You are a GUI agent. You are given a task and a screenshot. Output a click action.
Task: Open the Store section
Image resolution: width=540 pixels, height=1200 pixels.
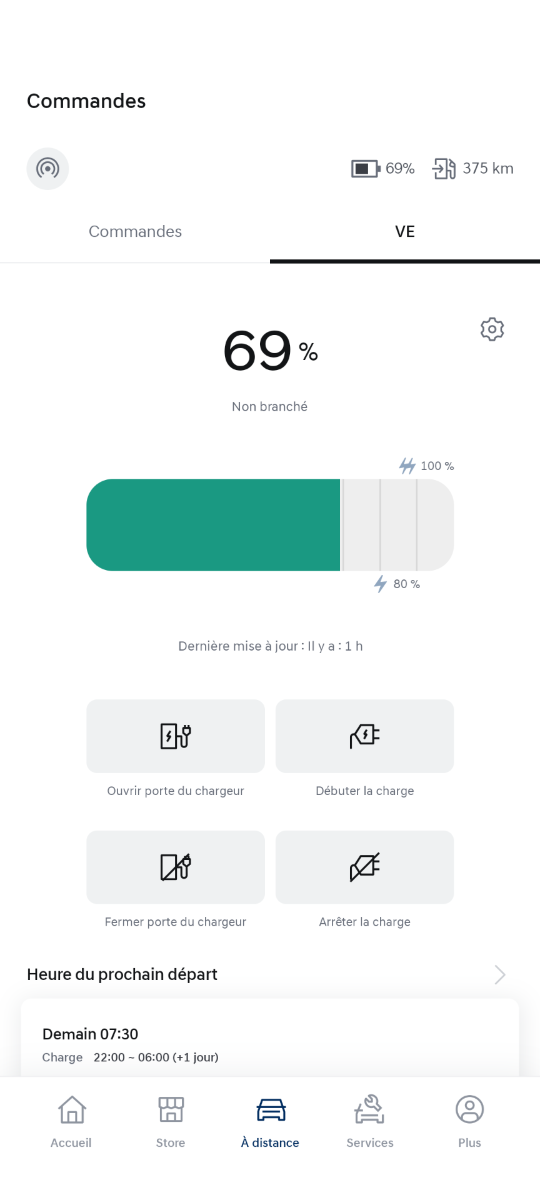[x=171, y=1121]
